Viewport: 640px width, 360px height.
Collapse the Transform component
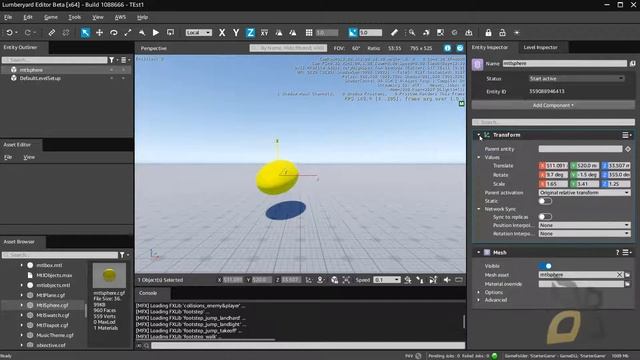478,135
